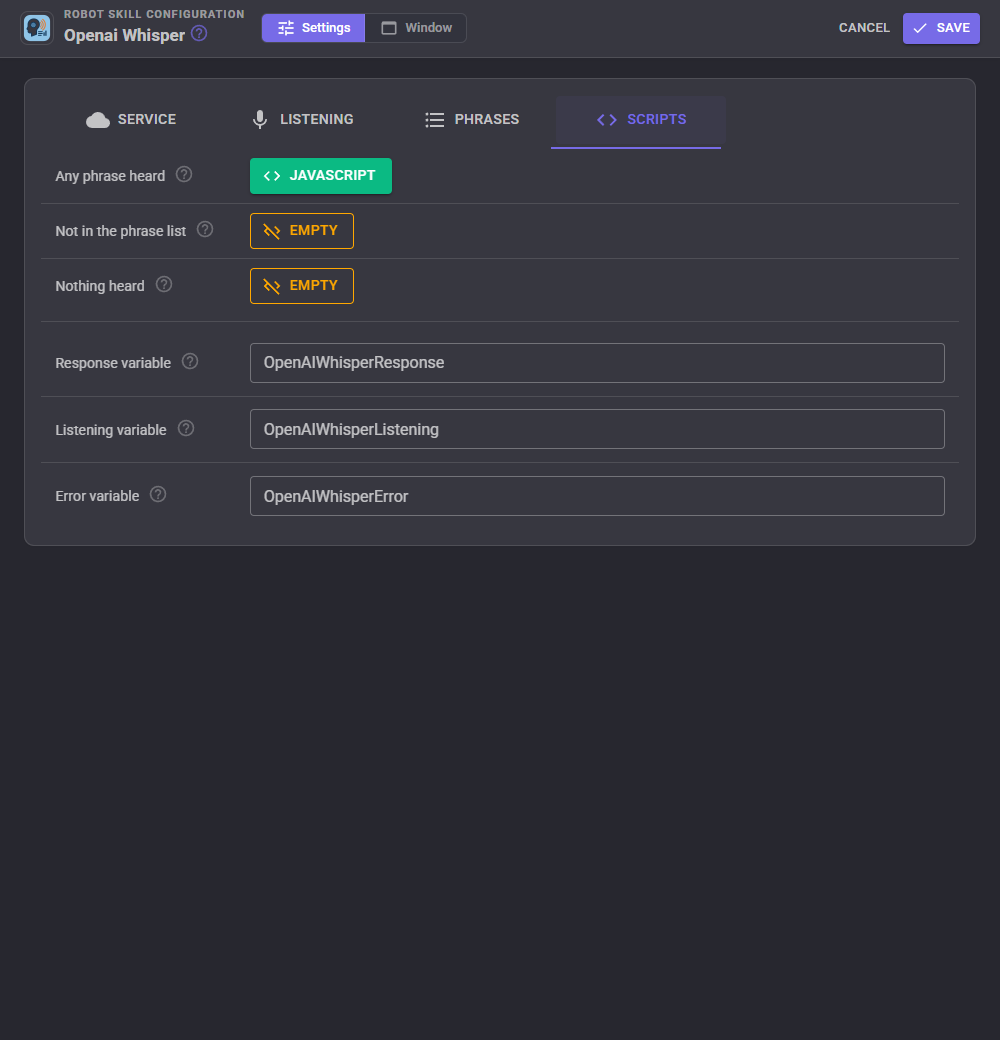The height and width of the screenshot is (1040, 1000).
Task: Click the 'Nothing heard' label
Action: tap(99, 286)
